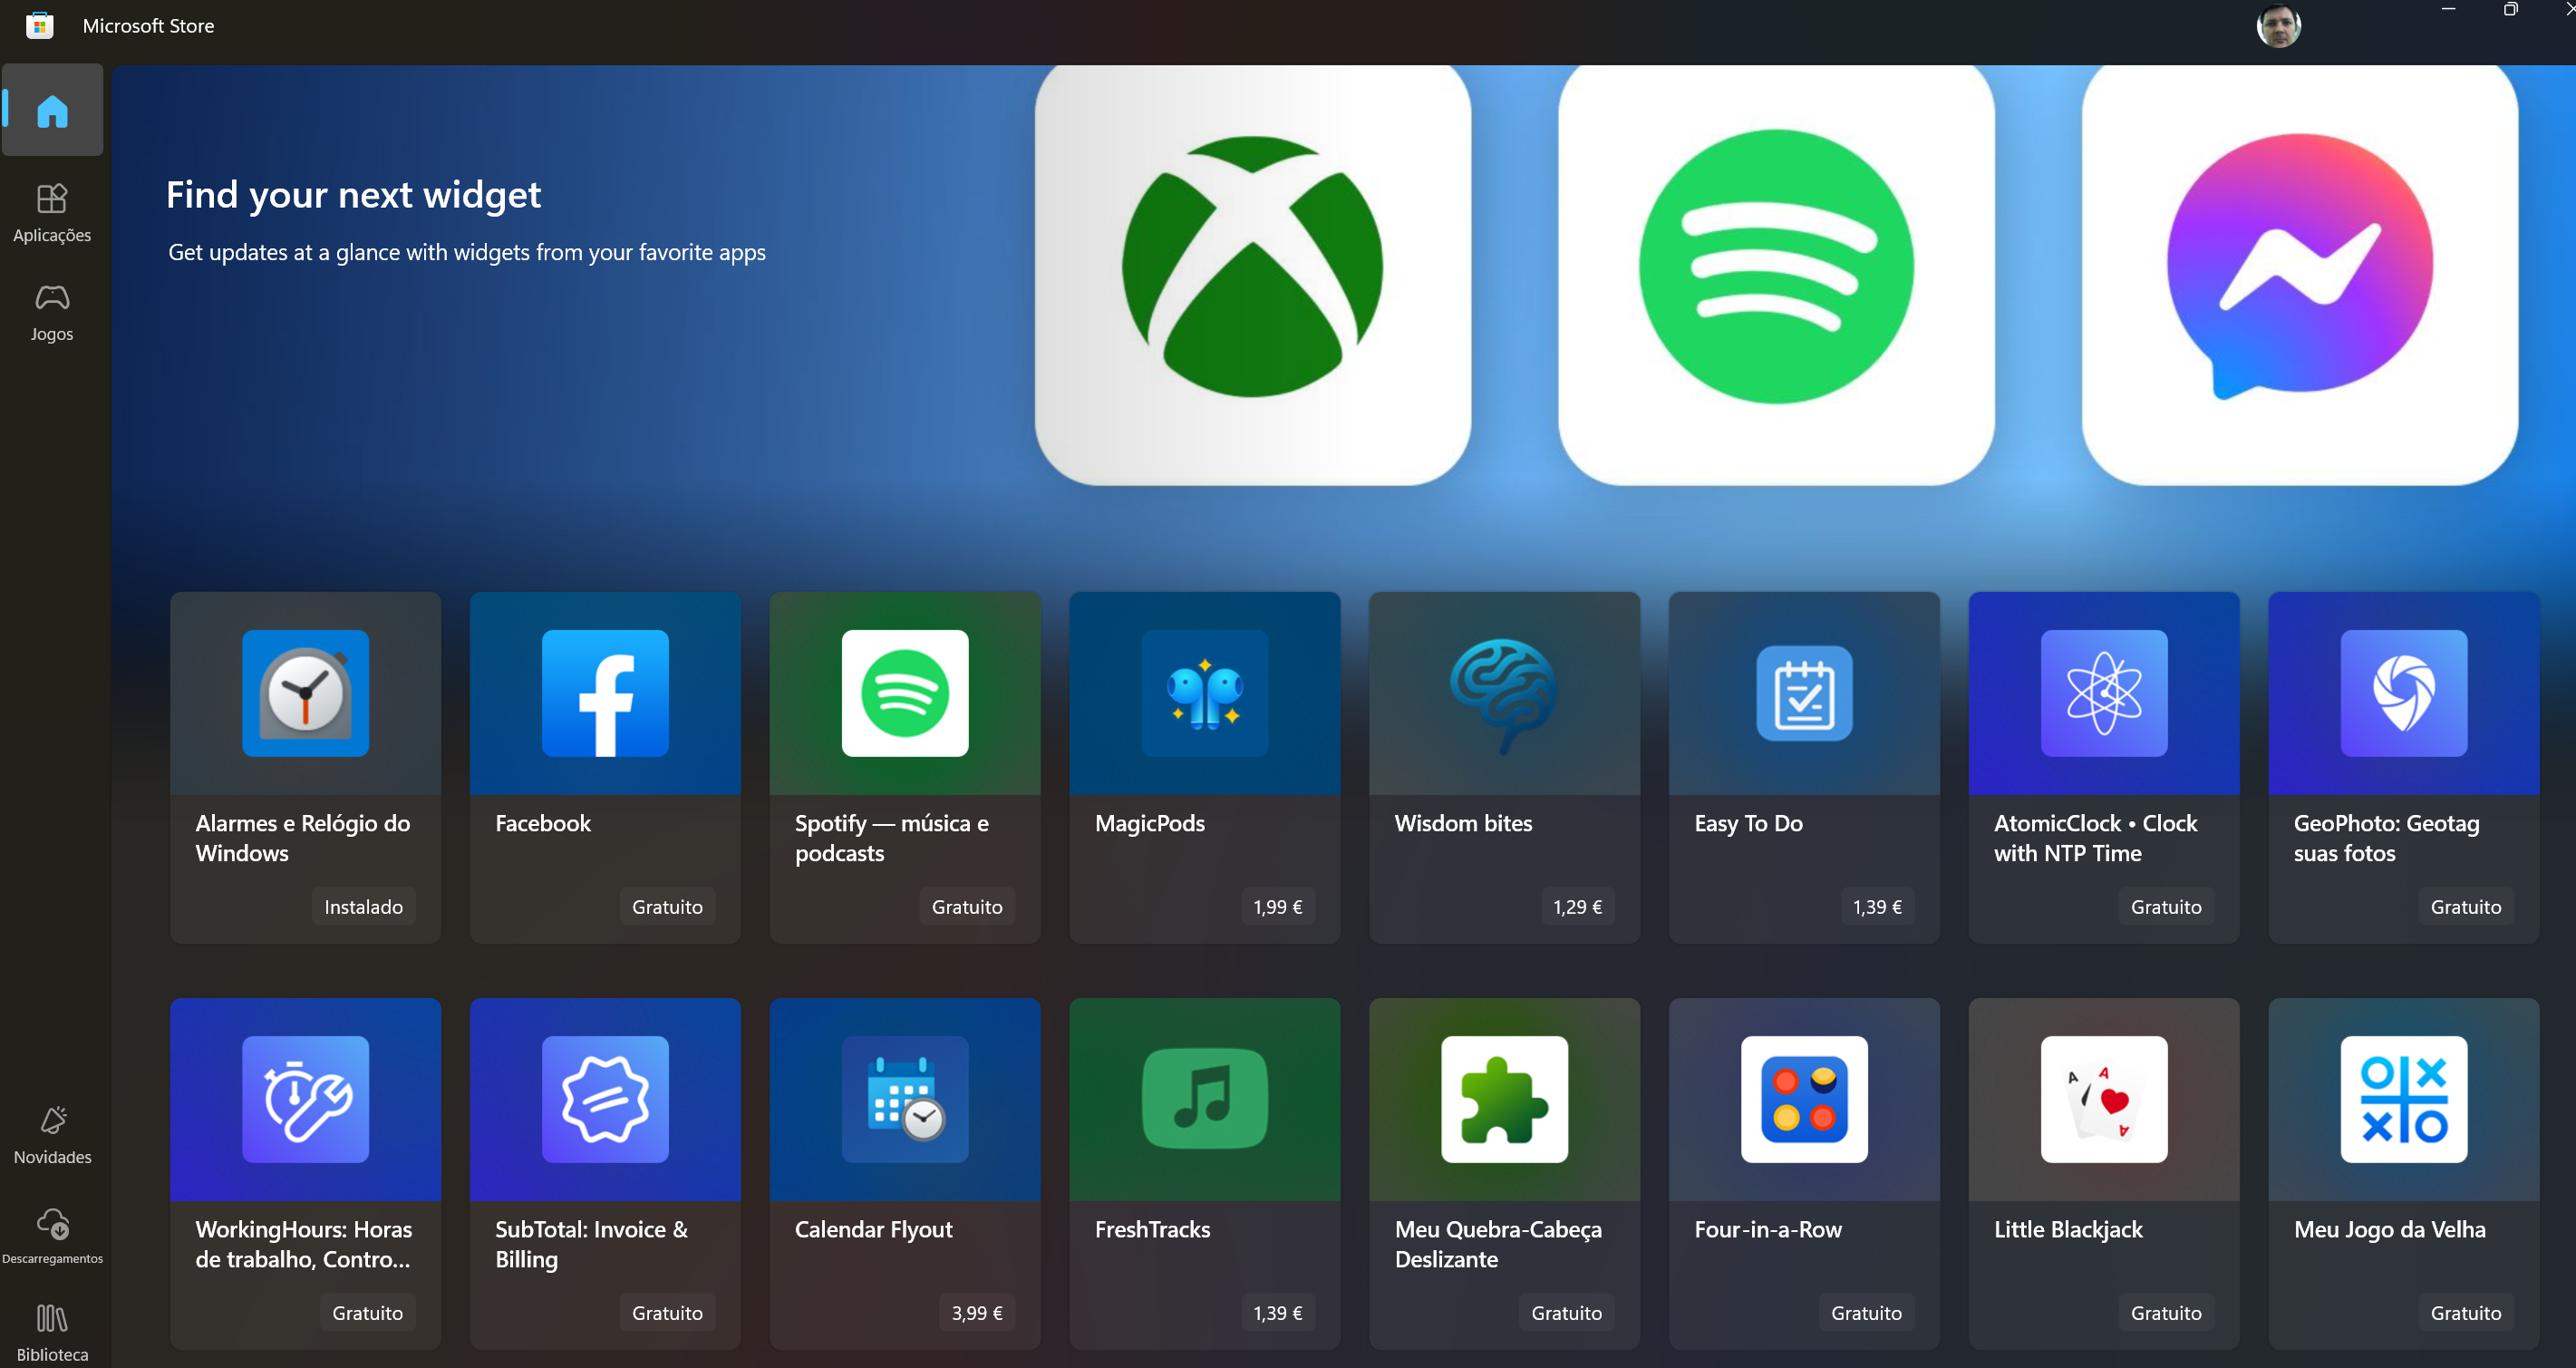Buy Calendar Flyout for 3,99 €
This screenshot has width=2576, height=1368.
977,1312
